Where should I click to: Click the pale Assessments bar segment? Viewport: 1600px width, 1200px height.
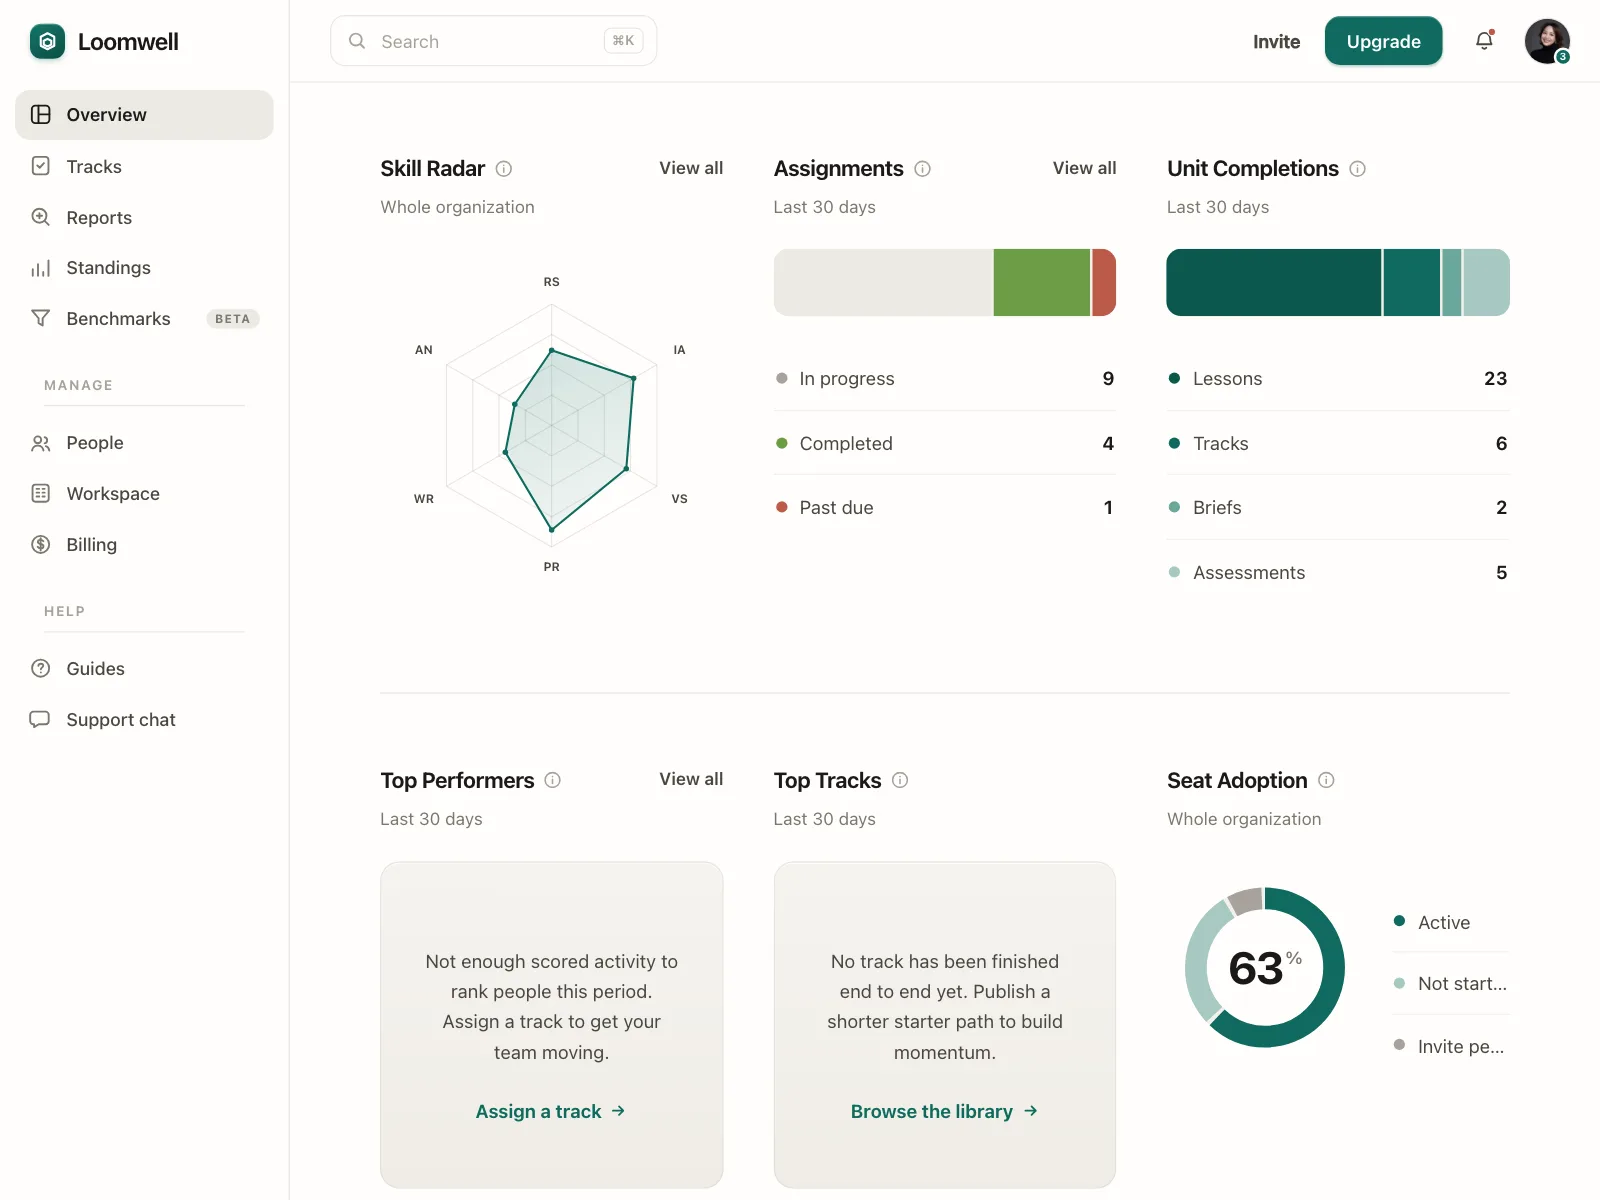click(1486, 283)
